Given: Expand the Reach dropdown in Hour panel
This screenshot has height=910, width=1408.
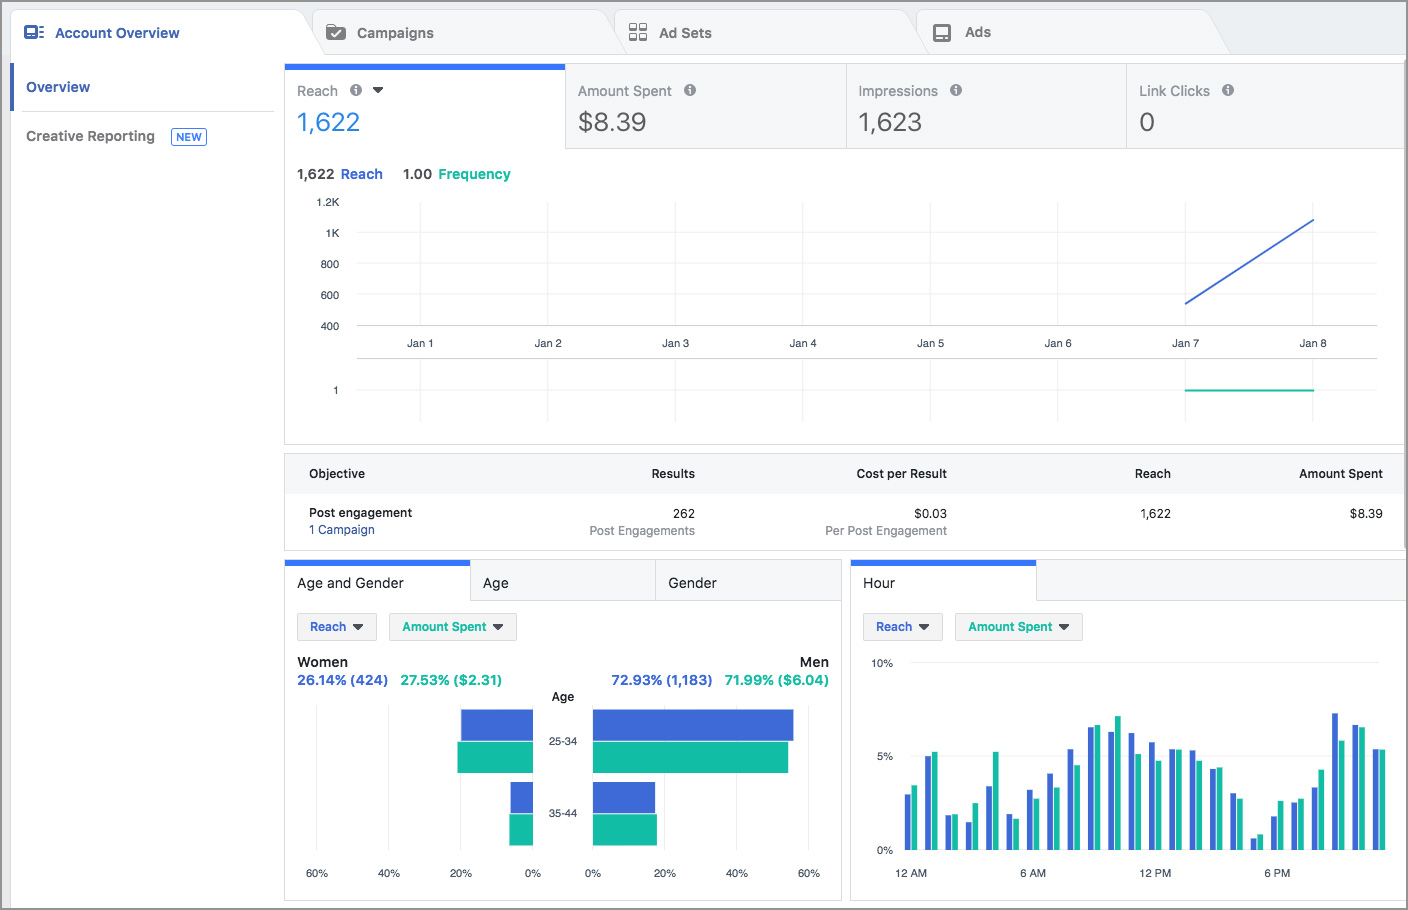Looking at the screenshot, I should tap(902, 627).
